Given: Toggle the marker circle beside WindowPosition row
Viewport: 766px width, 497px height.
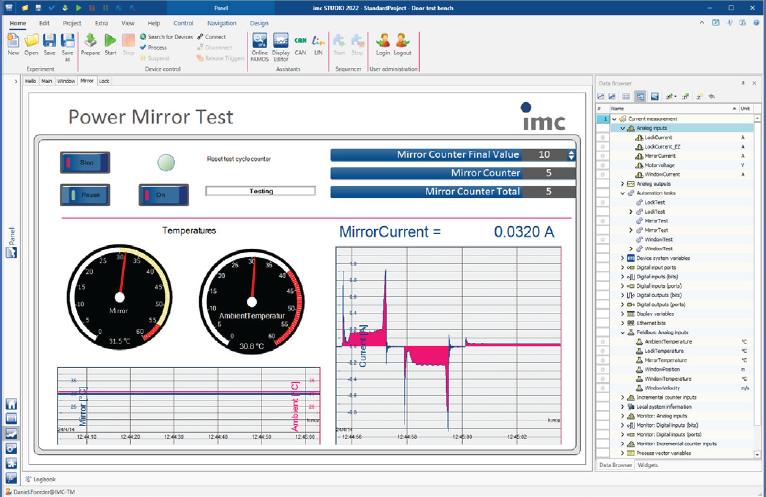Looking at the screenshot, I should (602, 369).
